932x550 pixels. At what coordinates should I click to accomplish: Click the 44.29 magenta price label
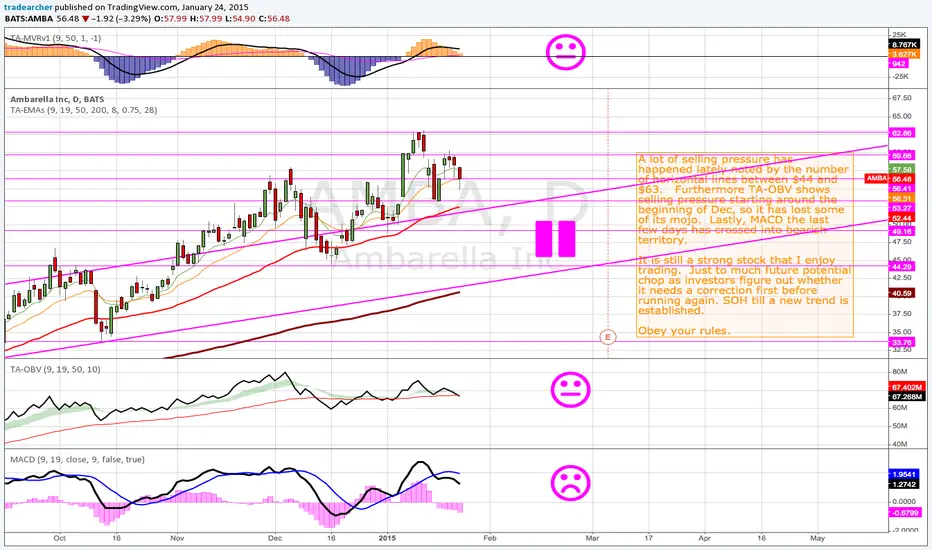[902, 267]
